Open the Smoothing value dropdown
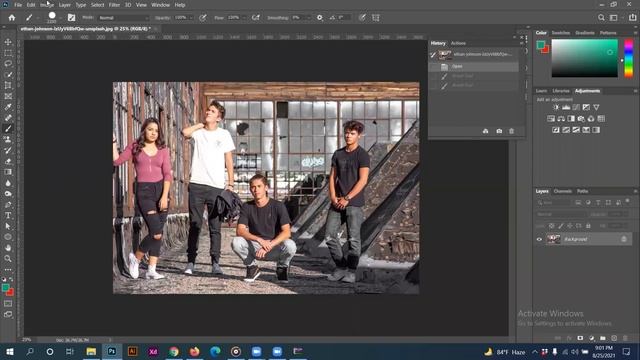The height and width of the screenshot is (360, 640). (308, 18)
